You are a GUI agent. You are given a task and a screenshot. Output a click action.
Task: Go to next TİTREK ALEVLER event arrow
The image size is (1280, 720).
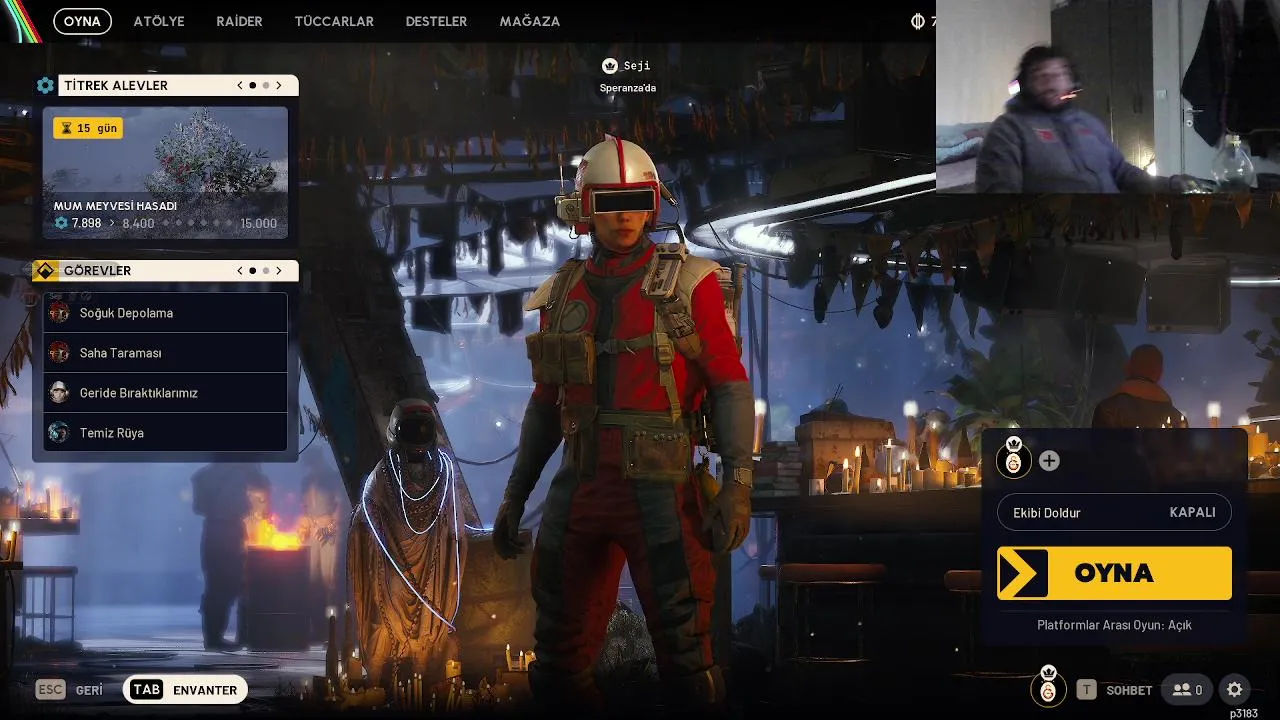point(279,86)
